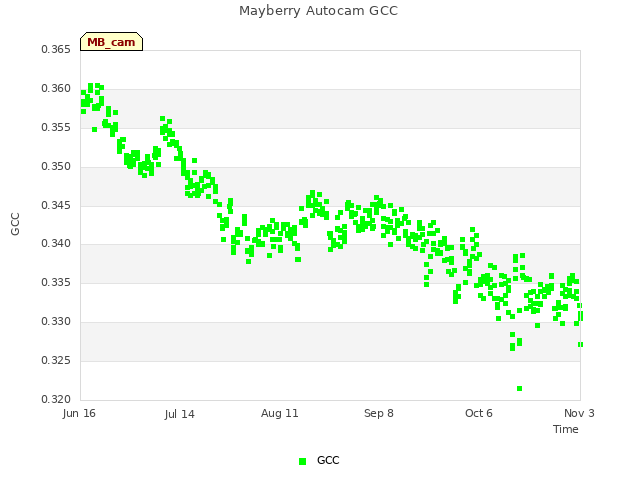Select the Sep 8 x-axis label
640x480 pixels.
tap(379, 413)
